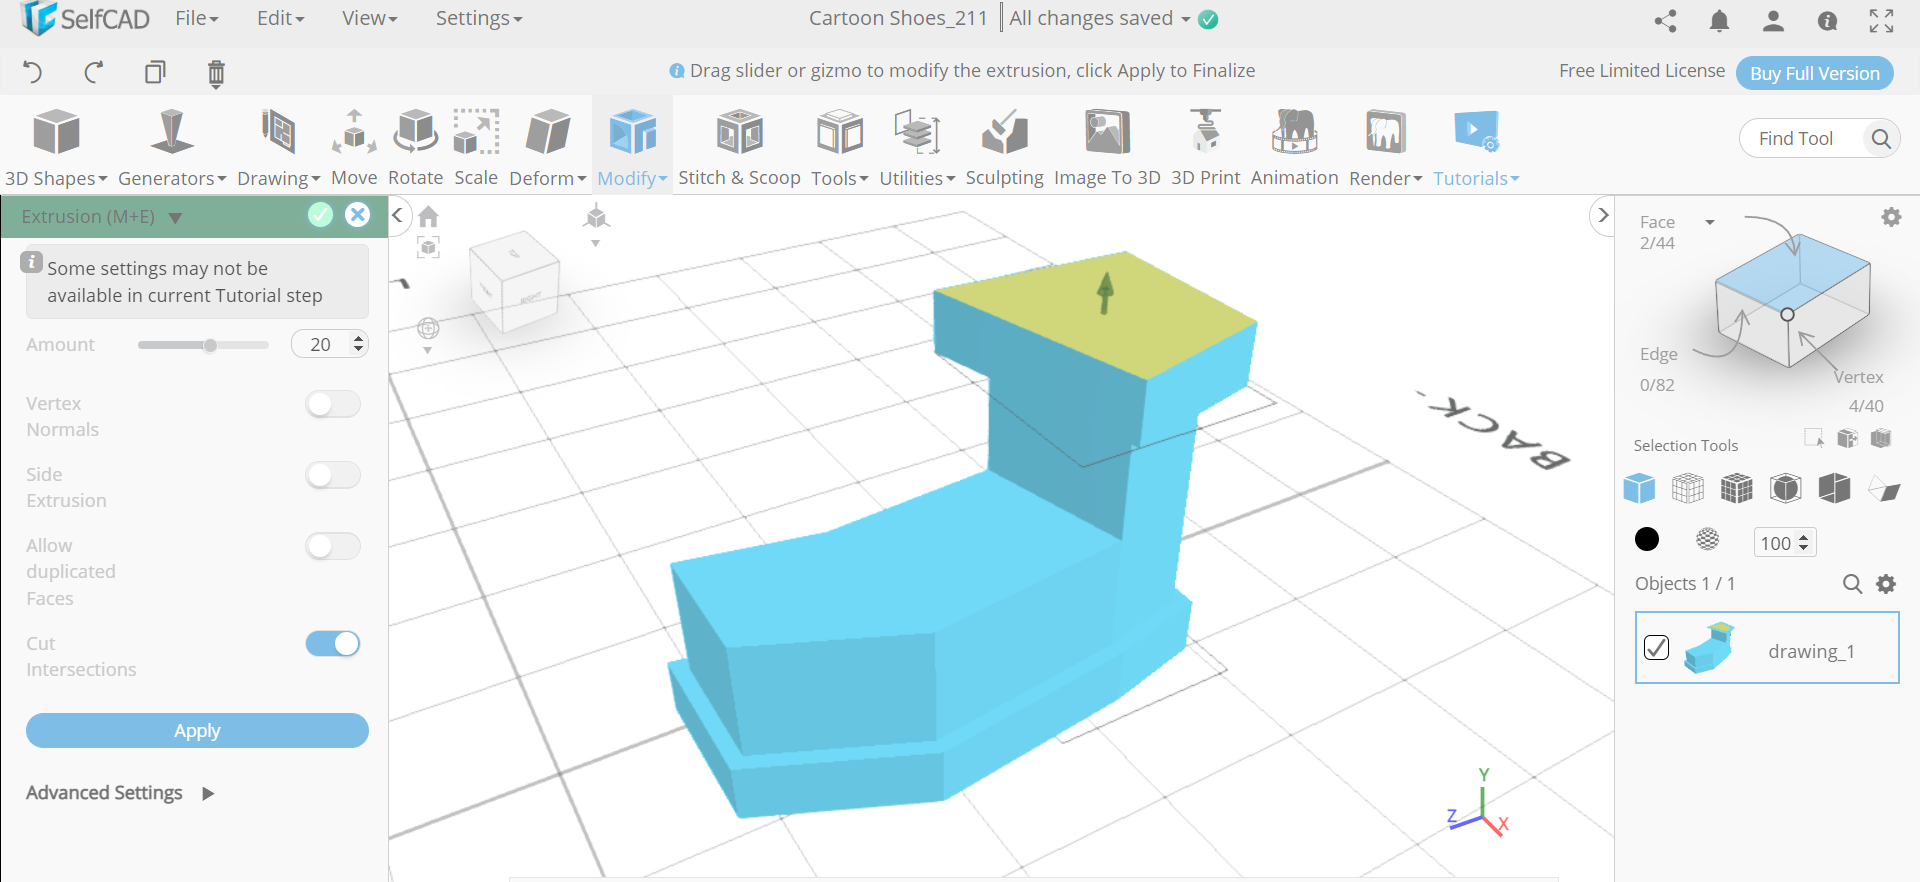
Task: Undo the last action
Action: point(32,72)
